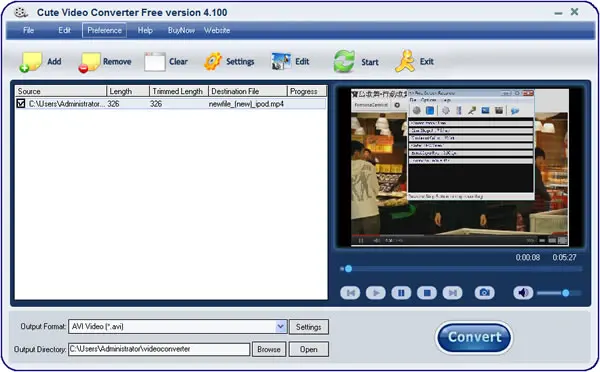This screenshot has height=372, width=600.
Task: Open the BuyNow menu
Action: (181, 30)
